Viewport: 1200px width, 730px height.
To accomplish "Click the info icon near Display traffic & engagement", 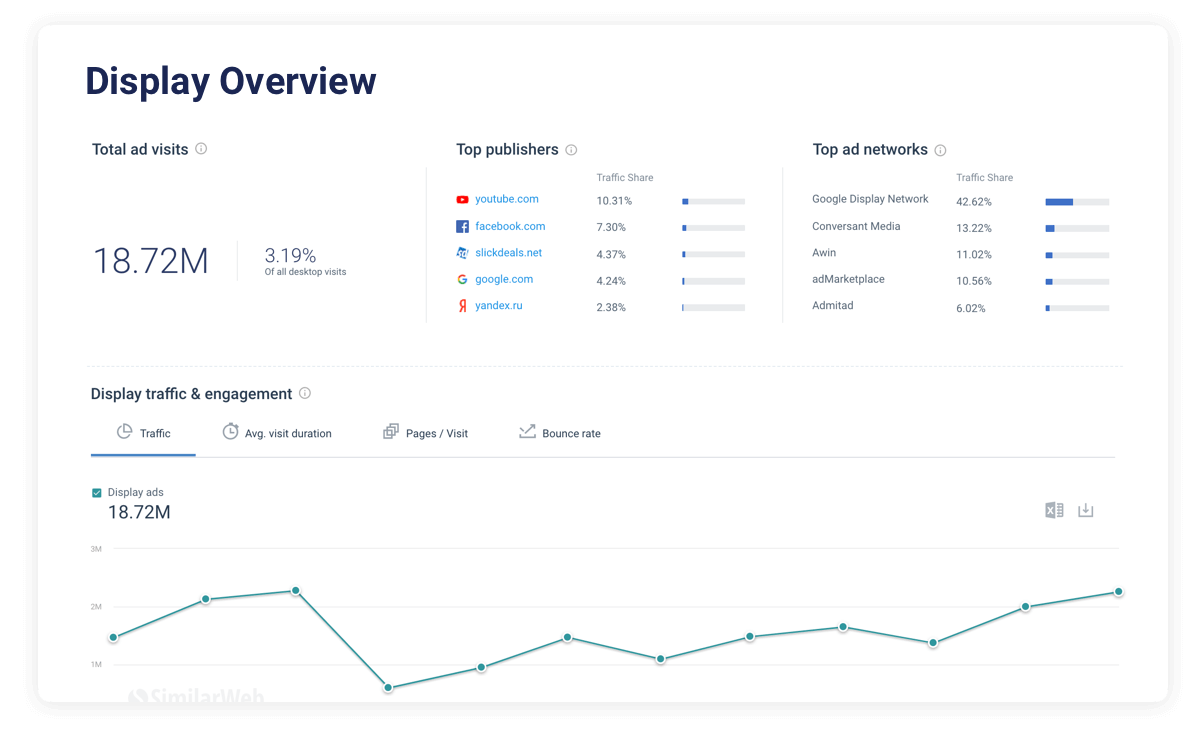I will 304,393.
